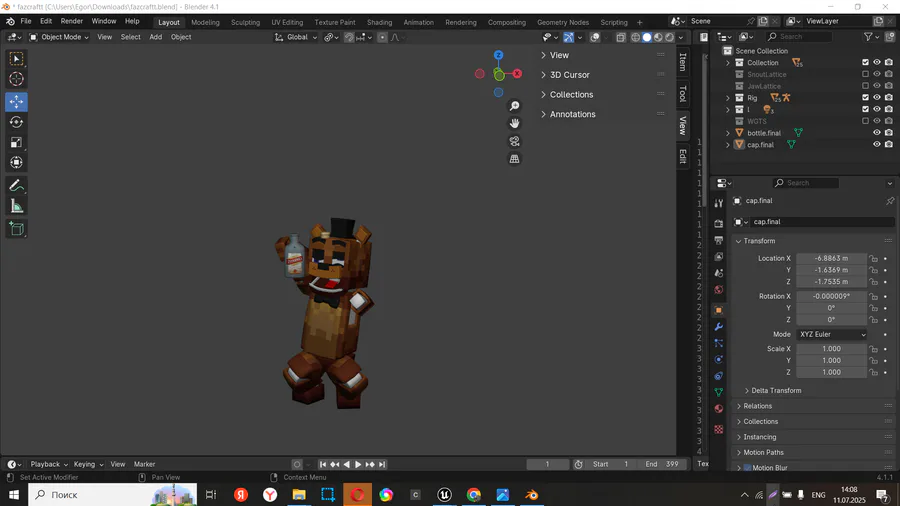Click the zoom magnifier viewport icon

point(514,106)
